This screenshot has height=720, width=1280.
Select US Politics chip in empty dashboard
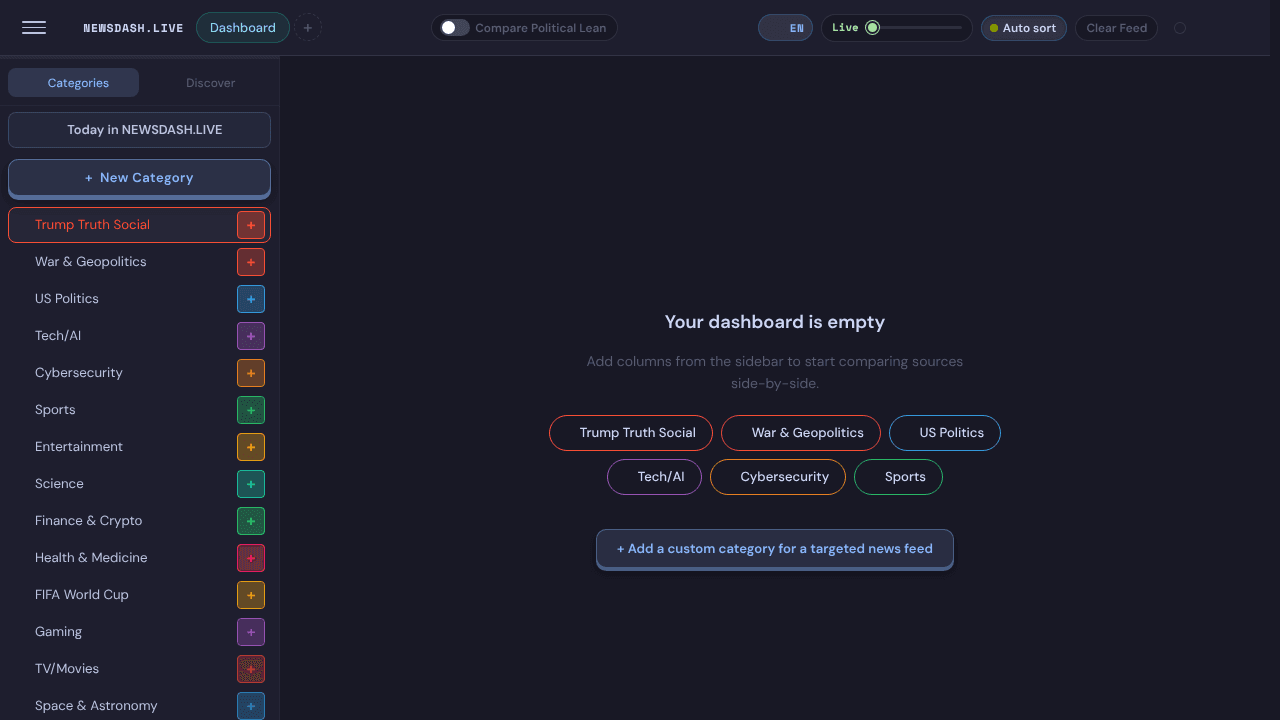click(x=945, y=433)
